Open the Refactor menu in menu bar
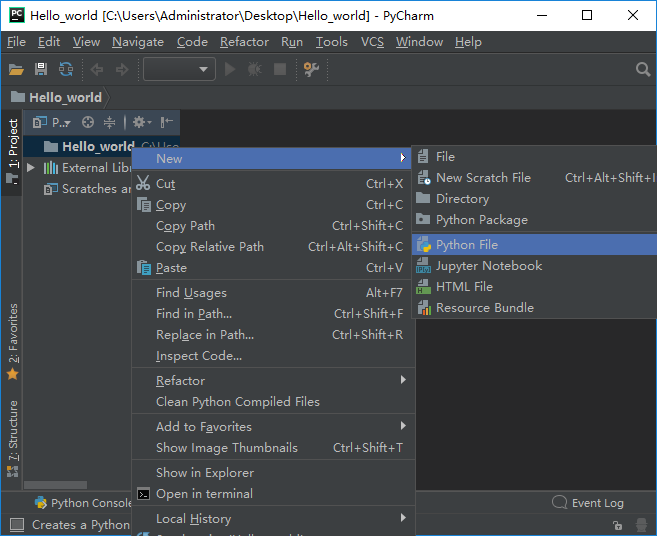 pyautogui.click(x=244, y=42)
